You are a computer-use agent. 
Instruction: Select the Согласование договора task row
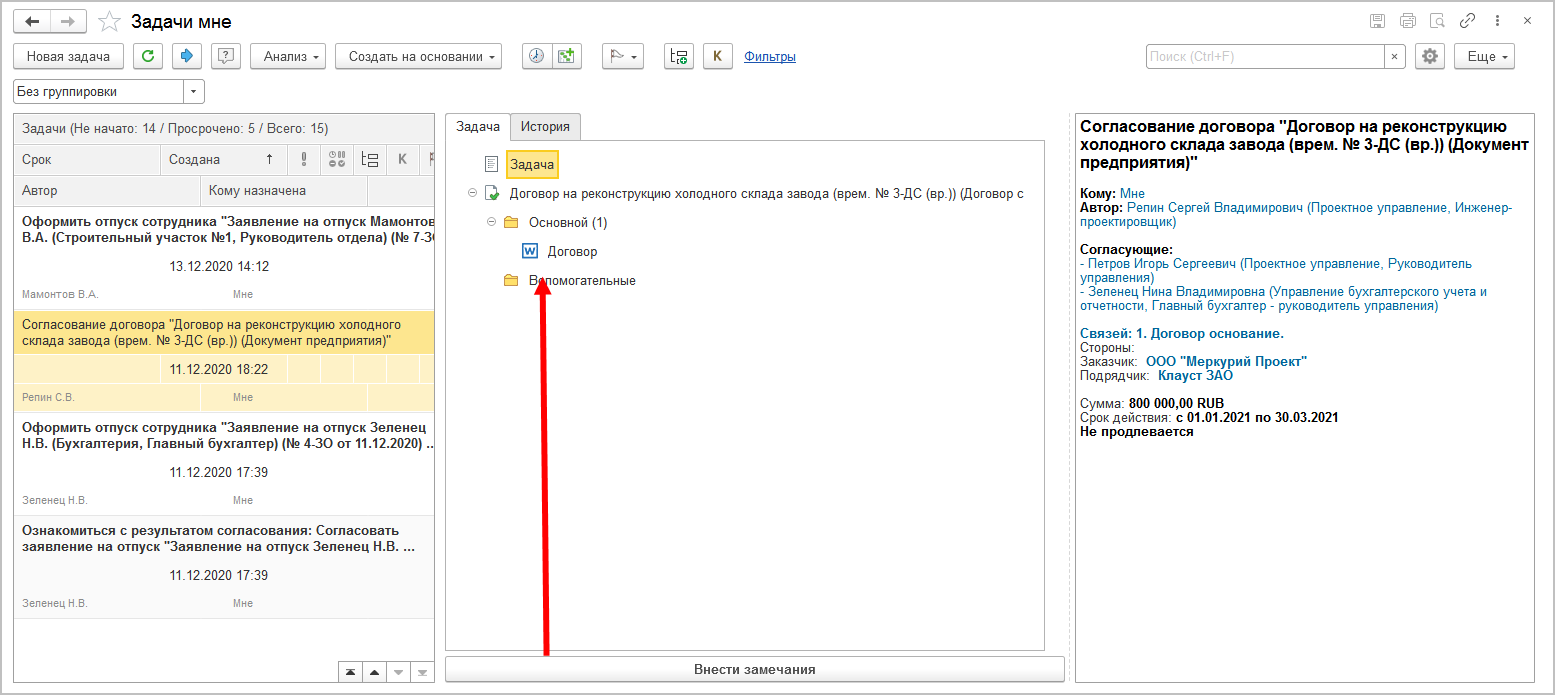tap(224, 361)
